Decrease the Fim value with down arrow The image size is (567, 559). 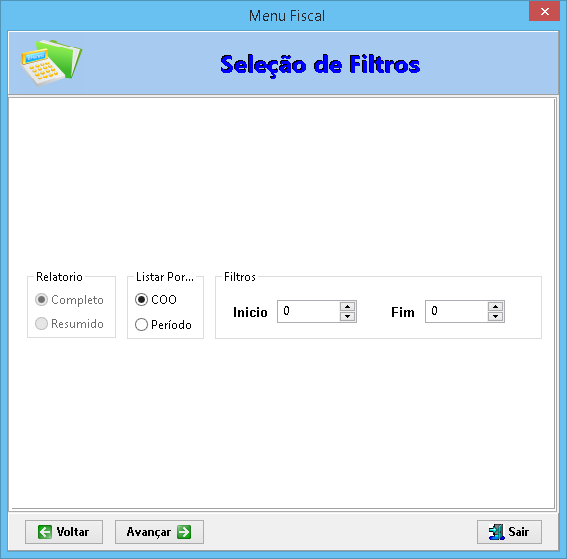click(495, 316)
